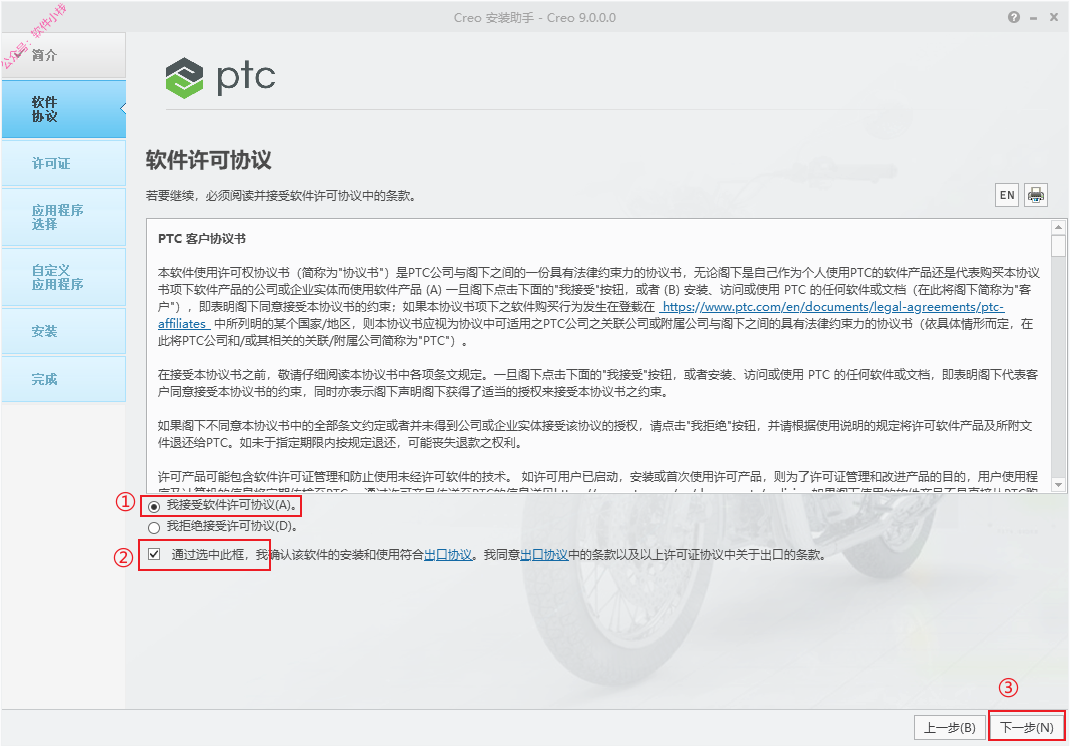Click the 下一步(N) button
Screen dimensions: 1070x746
1026,728
